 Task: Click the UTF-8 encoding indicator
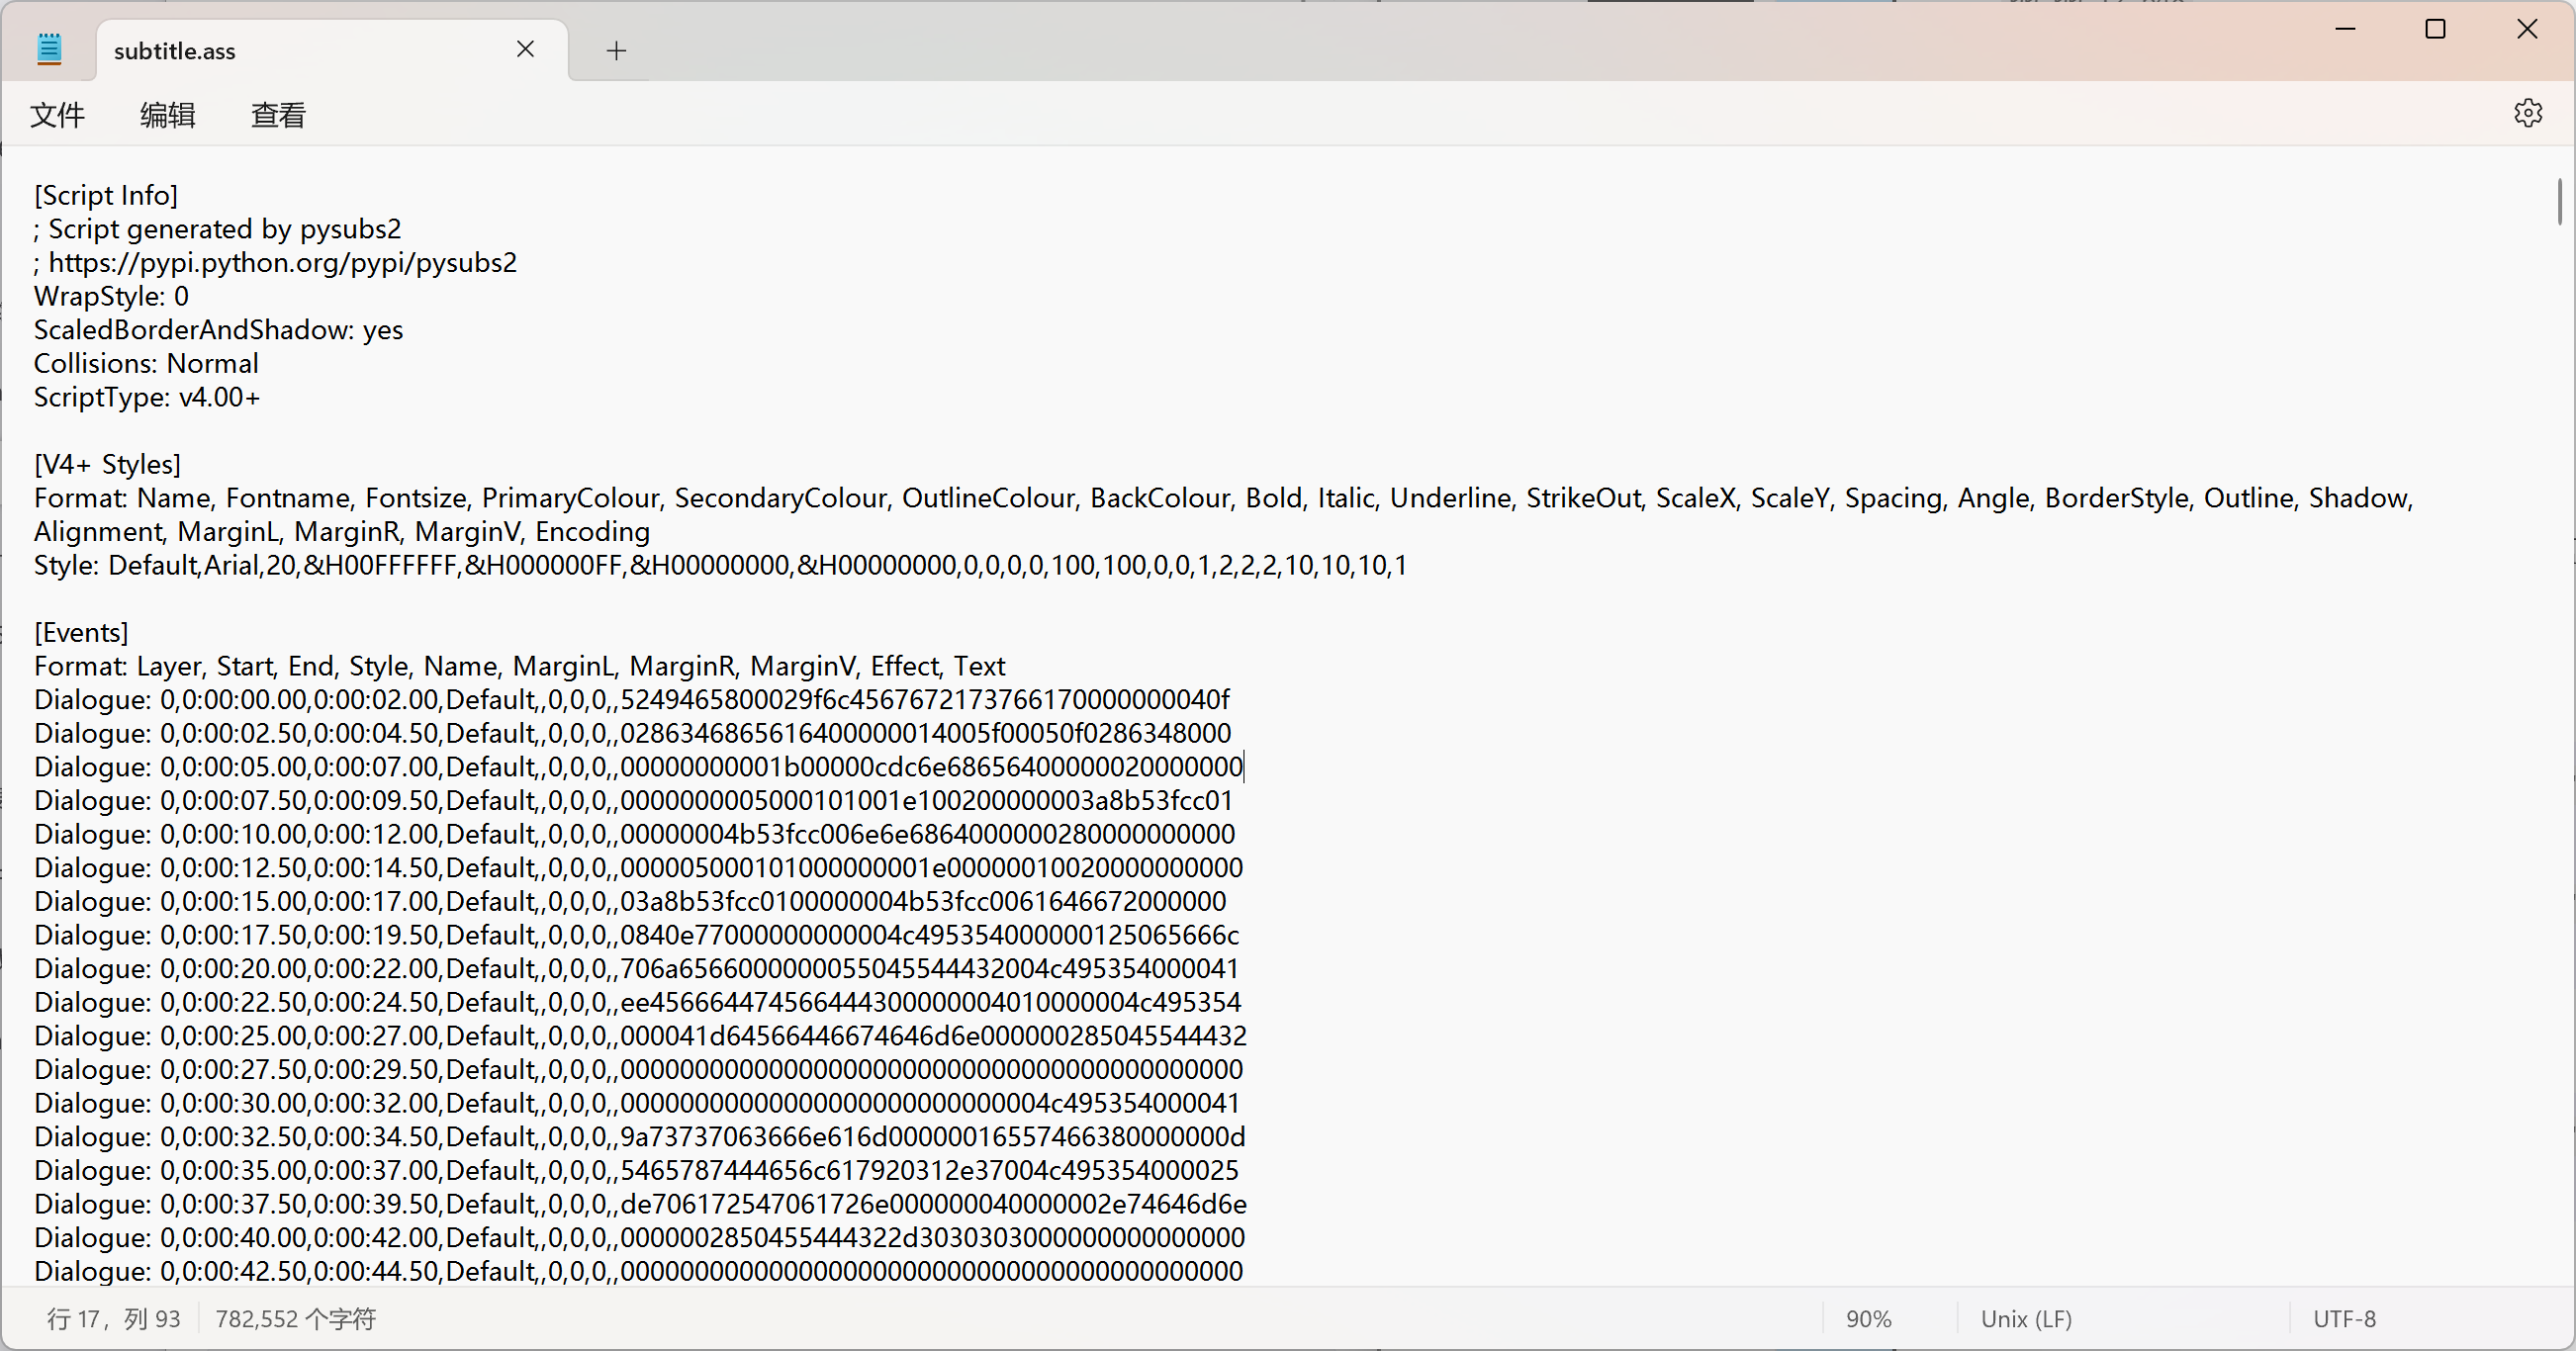2343,1319
